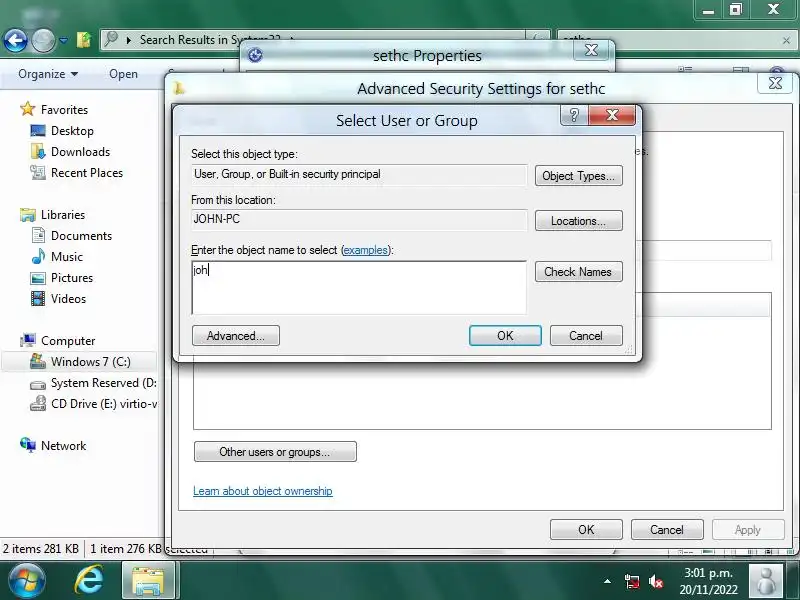Screen dimensions: 800x600
Task: Close the sethc Properties window
Action: tap(591, 50)
